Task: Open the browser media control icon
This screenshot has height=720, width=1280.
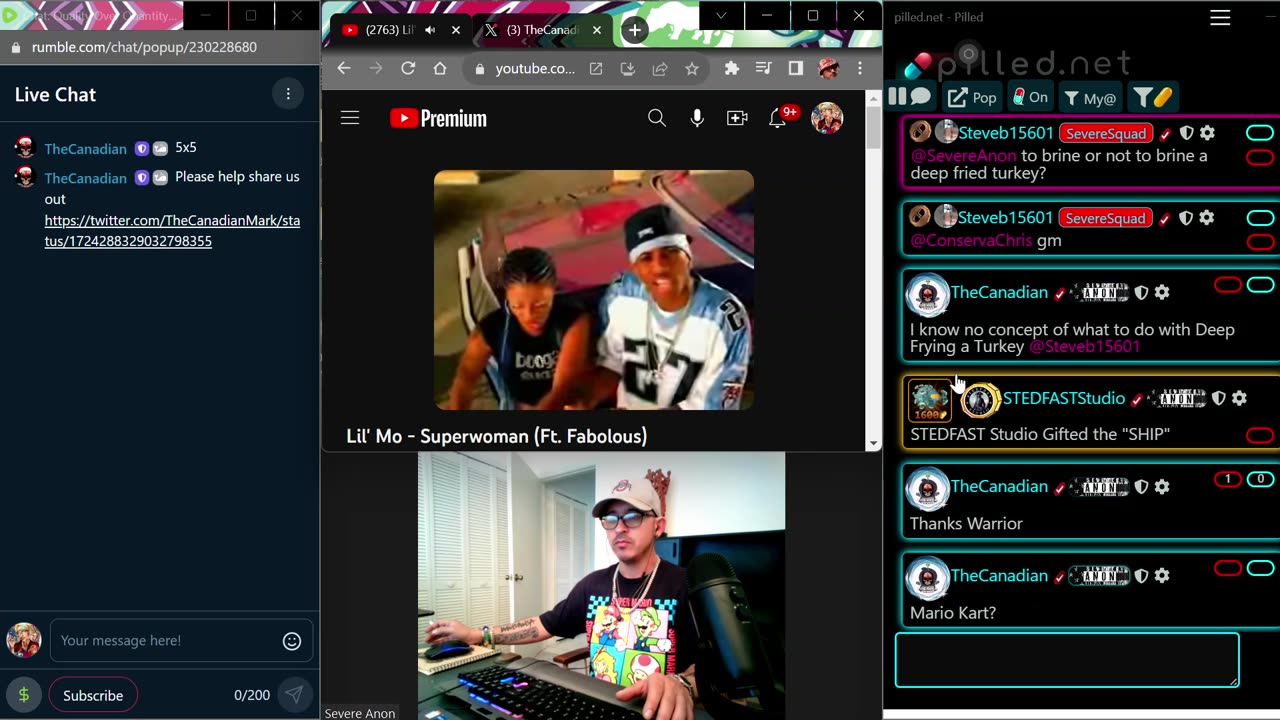Action: click(x=763, y=68)
